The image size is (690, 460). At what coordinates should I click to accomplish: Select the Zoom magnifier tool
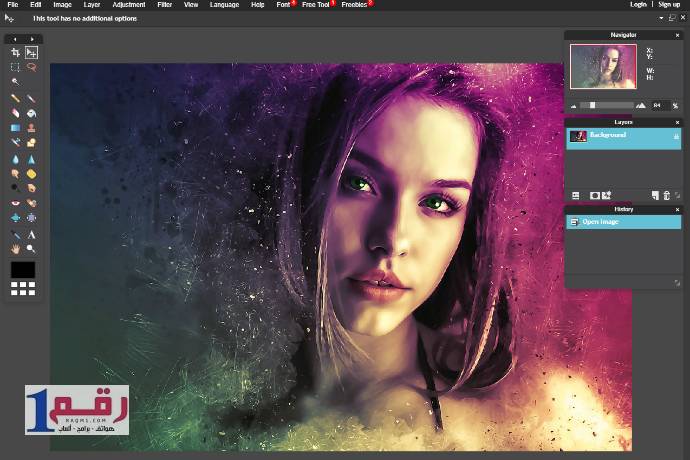[31, 248]
